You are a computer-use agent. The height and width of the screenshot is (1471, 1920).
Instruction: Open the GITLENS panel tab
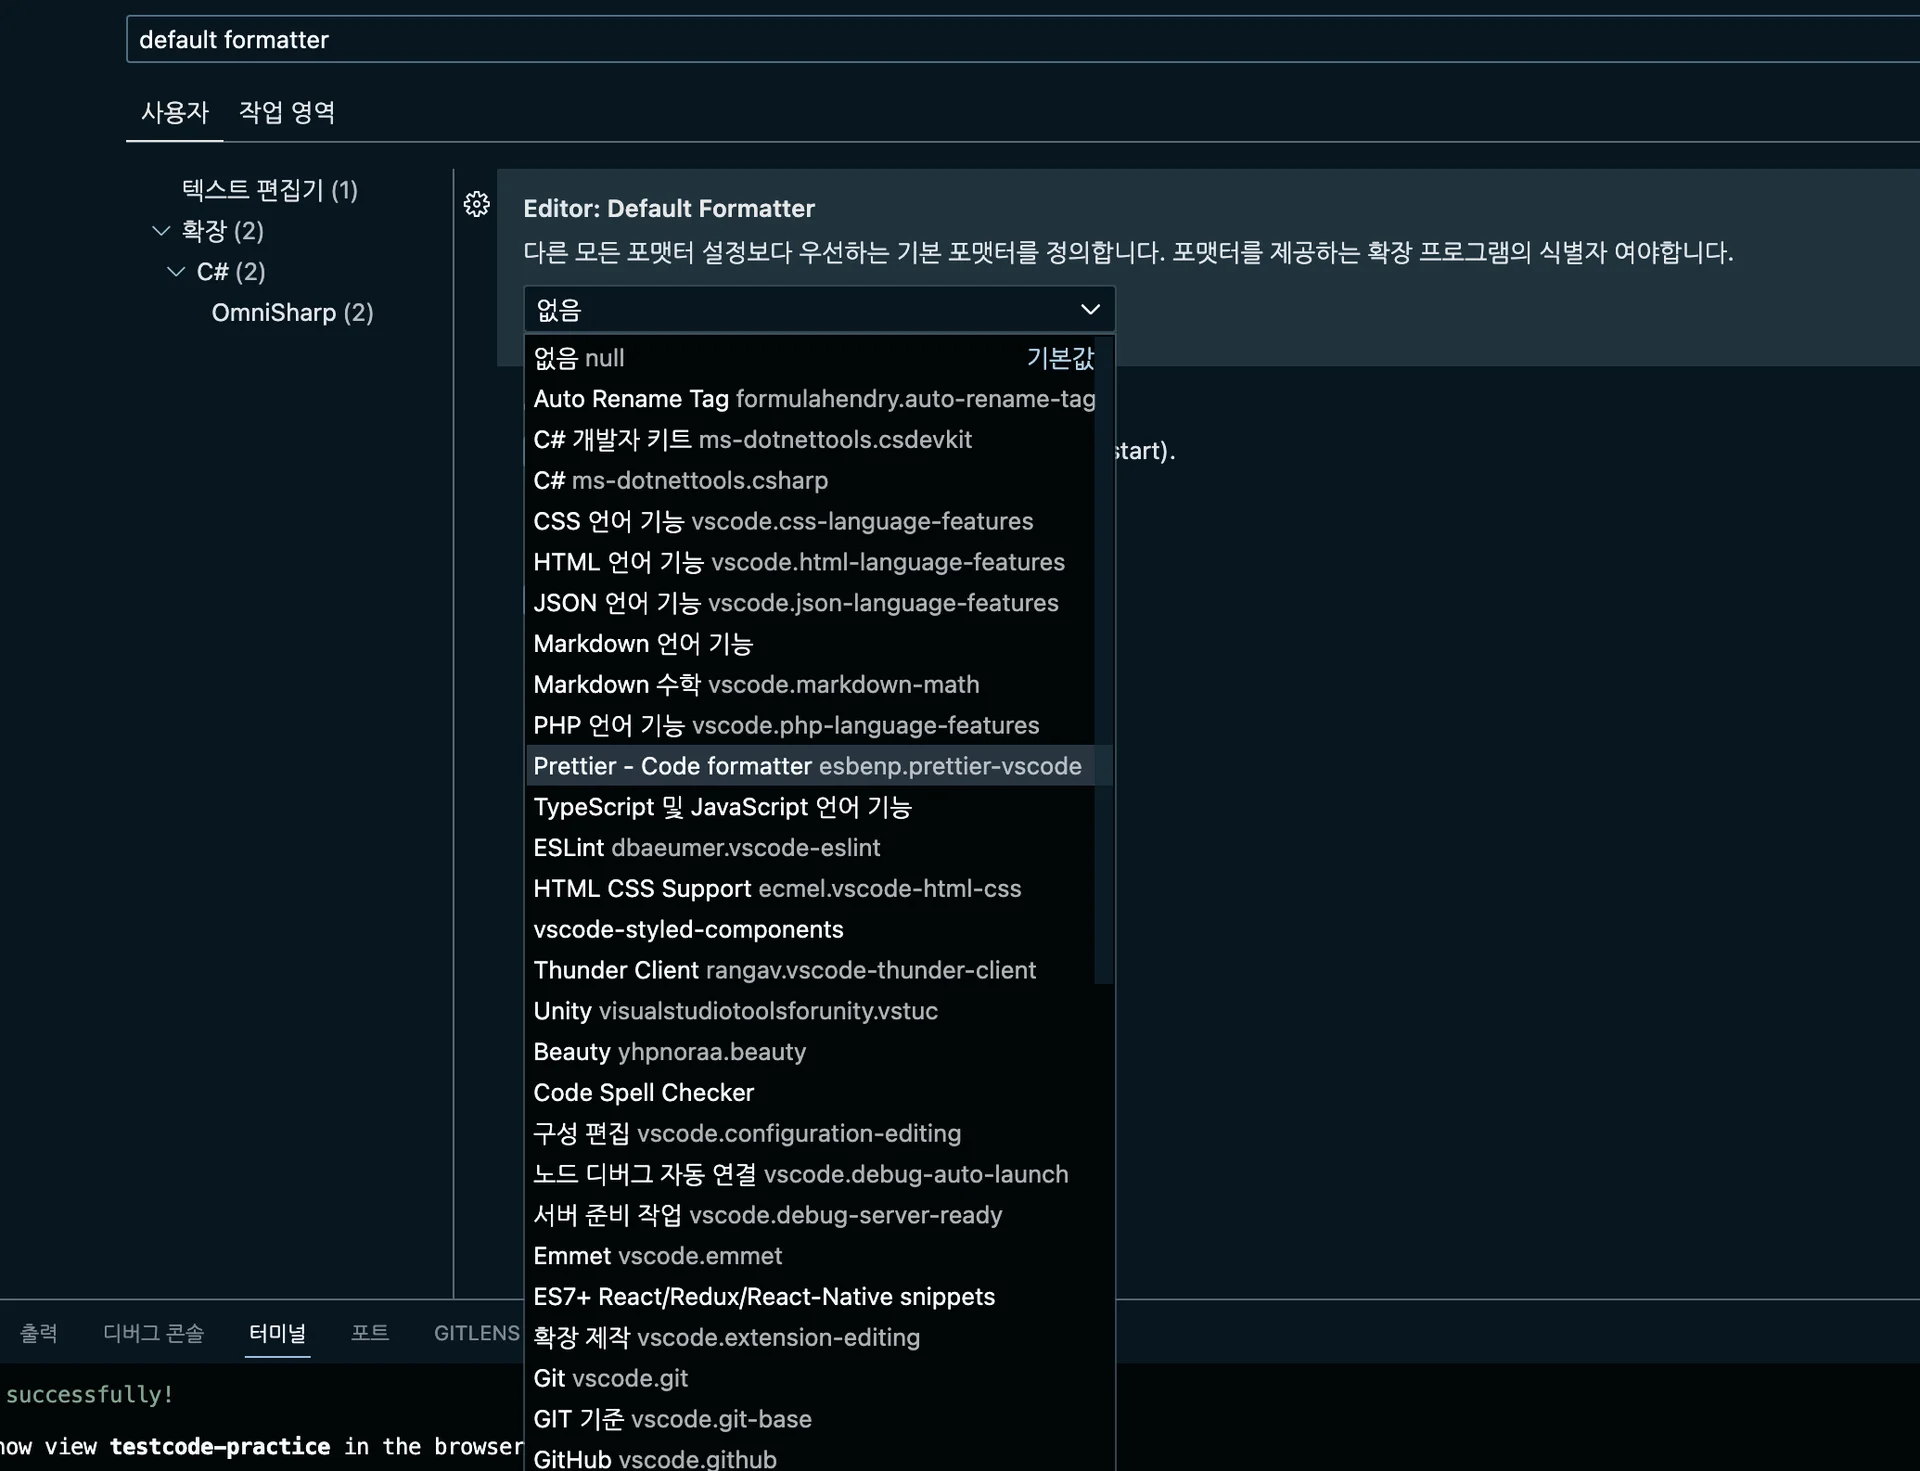(476, 1333)
